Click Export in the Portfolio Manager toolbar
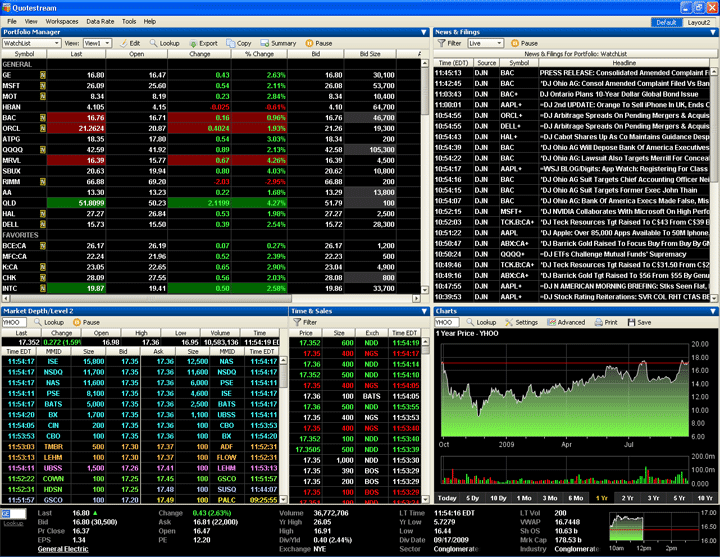Viewport: 720px width, 557px height. (x=203, y=44)
